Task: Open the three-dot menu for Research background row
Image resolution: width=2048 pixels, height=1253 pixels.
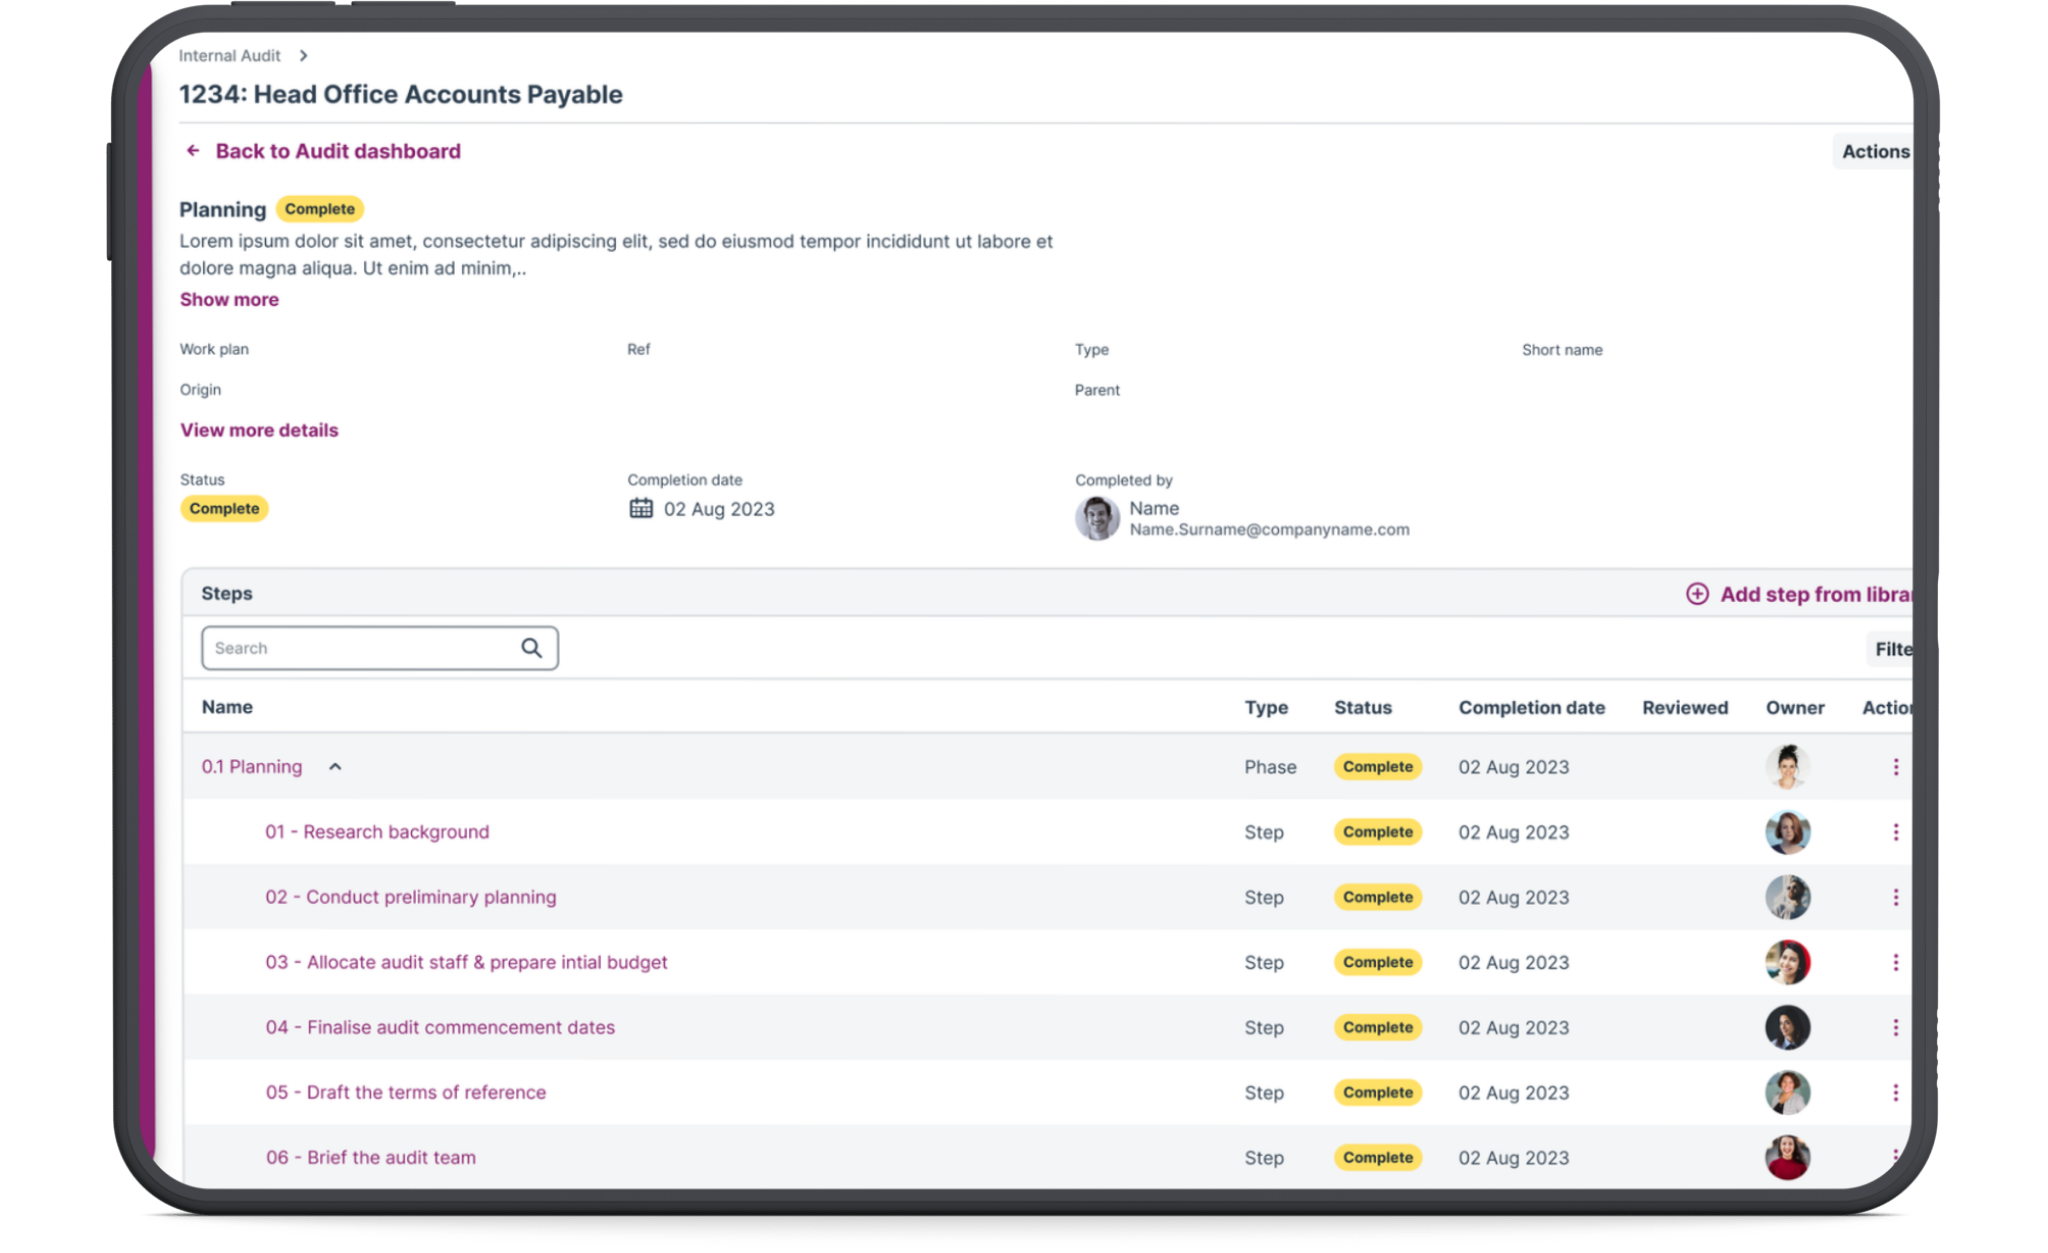Action: pos(1895,832)
